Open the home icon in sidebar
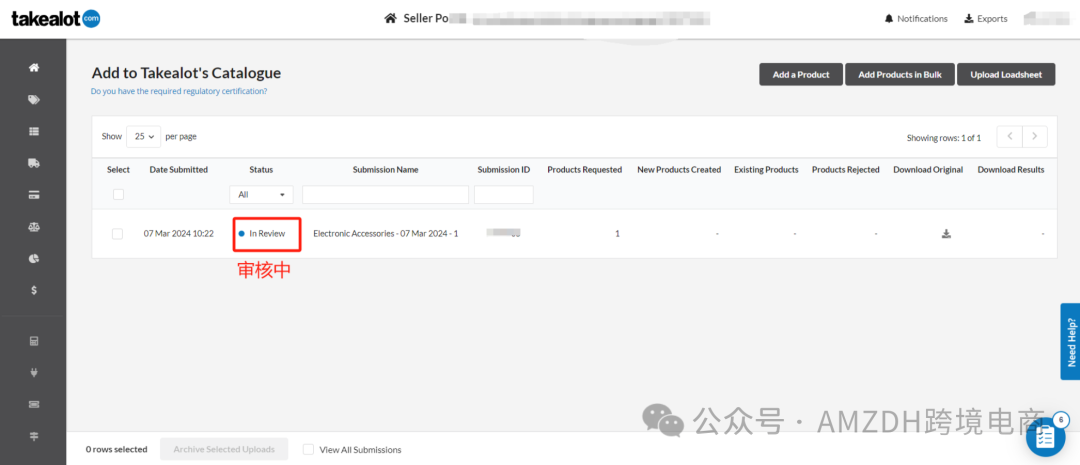Screen dimensions: 1080x465 33,68
